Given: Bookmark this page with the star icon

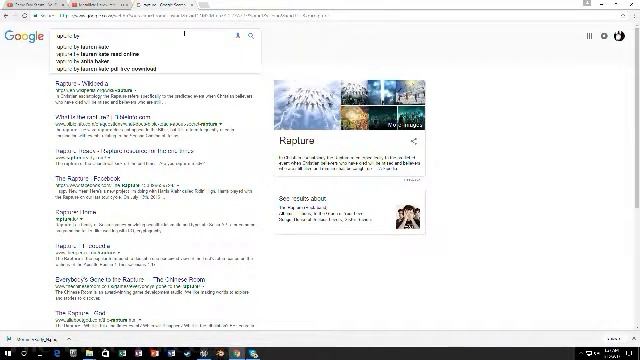Looking at the screenshot, I should tap(623, 16).
